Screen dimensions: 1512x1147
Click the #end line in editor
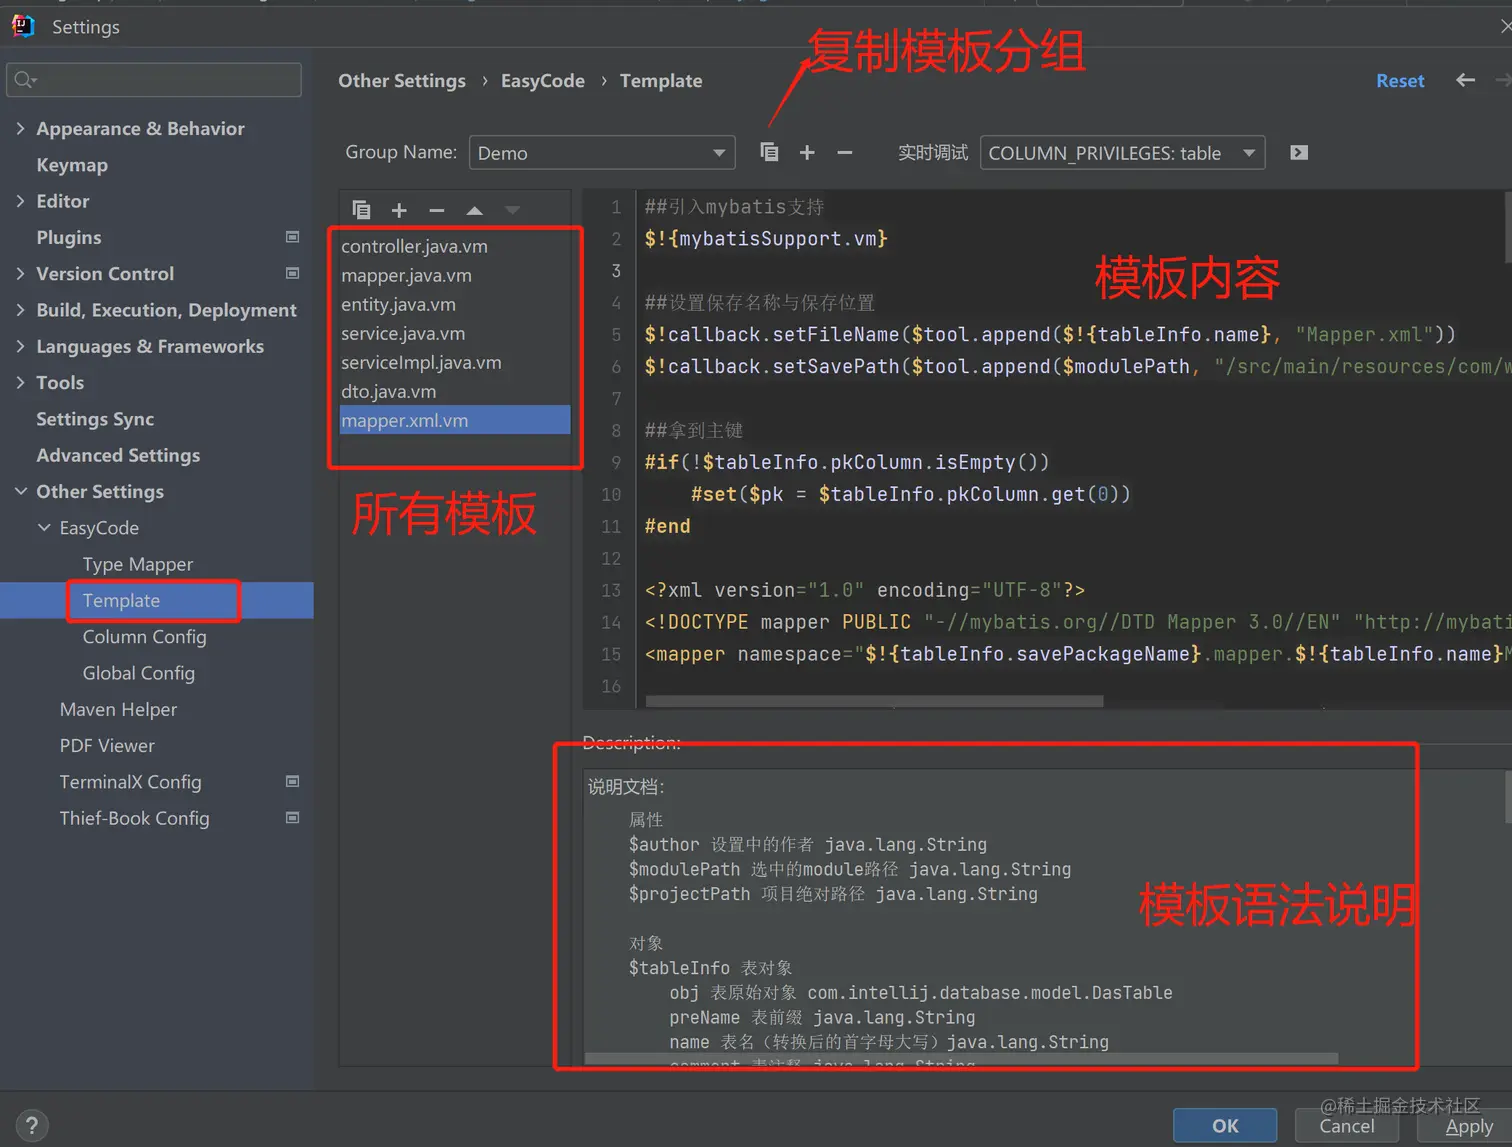[667, 526]
